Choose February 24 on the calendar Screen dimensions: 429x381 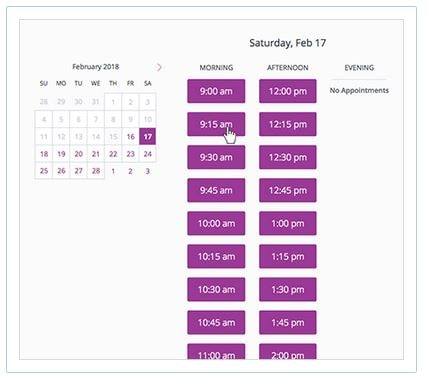148,154
